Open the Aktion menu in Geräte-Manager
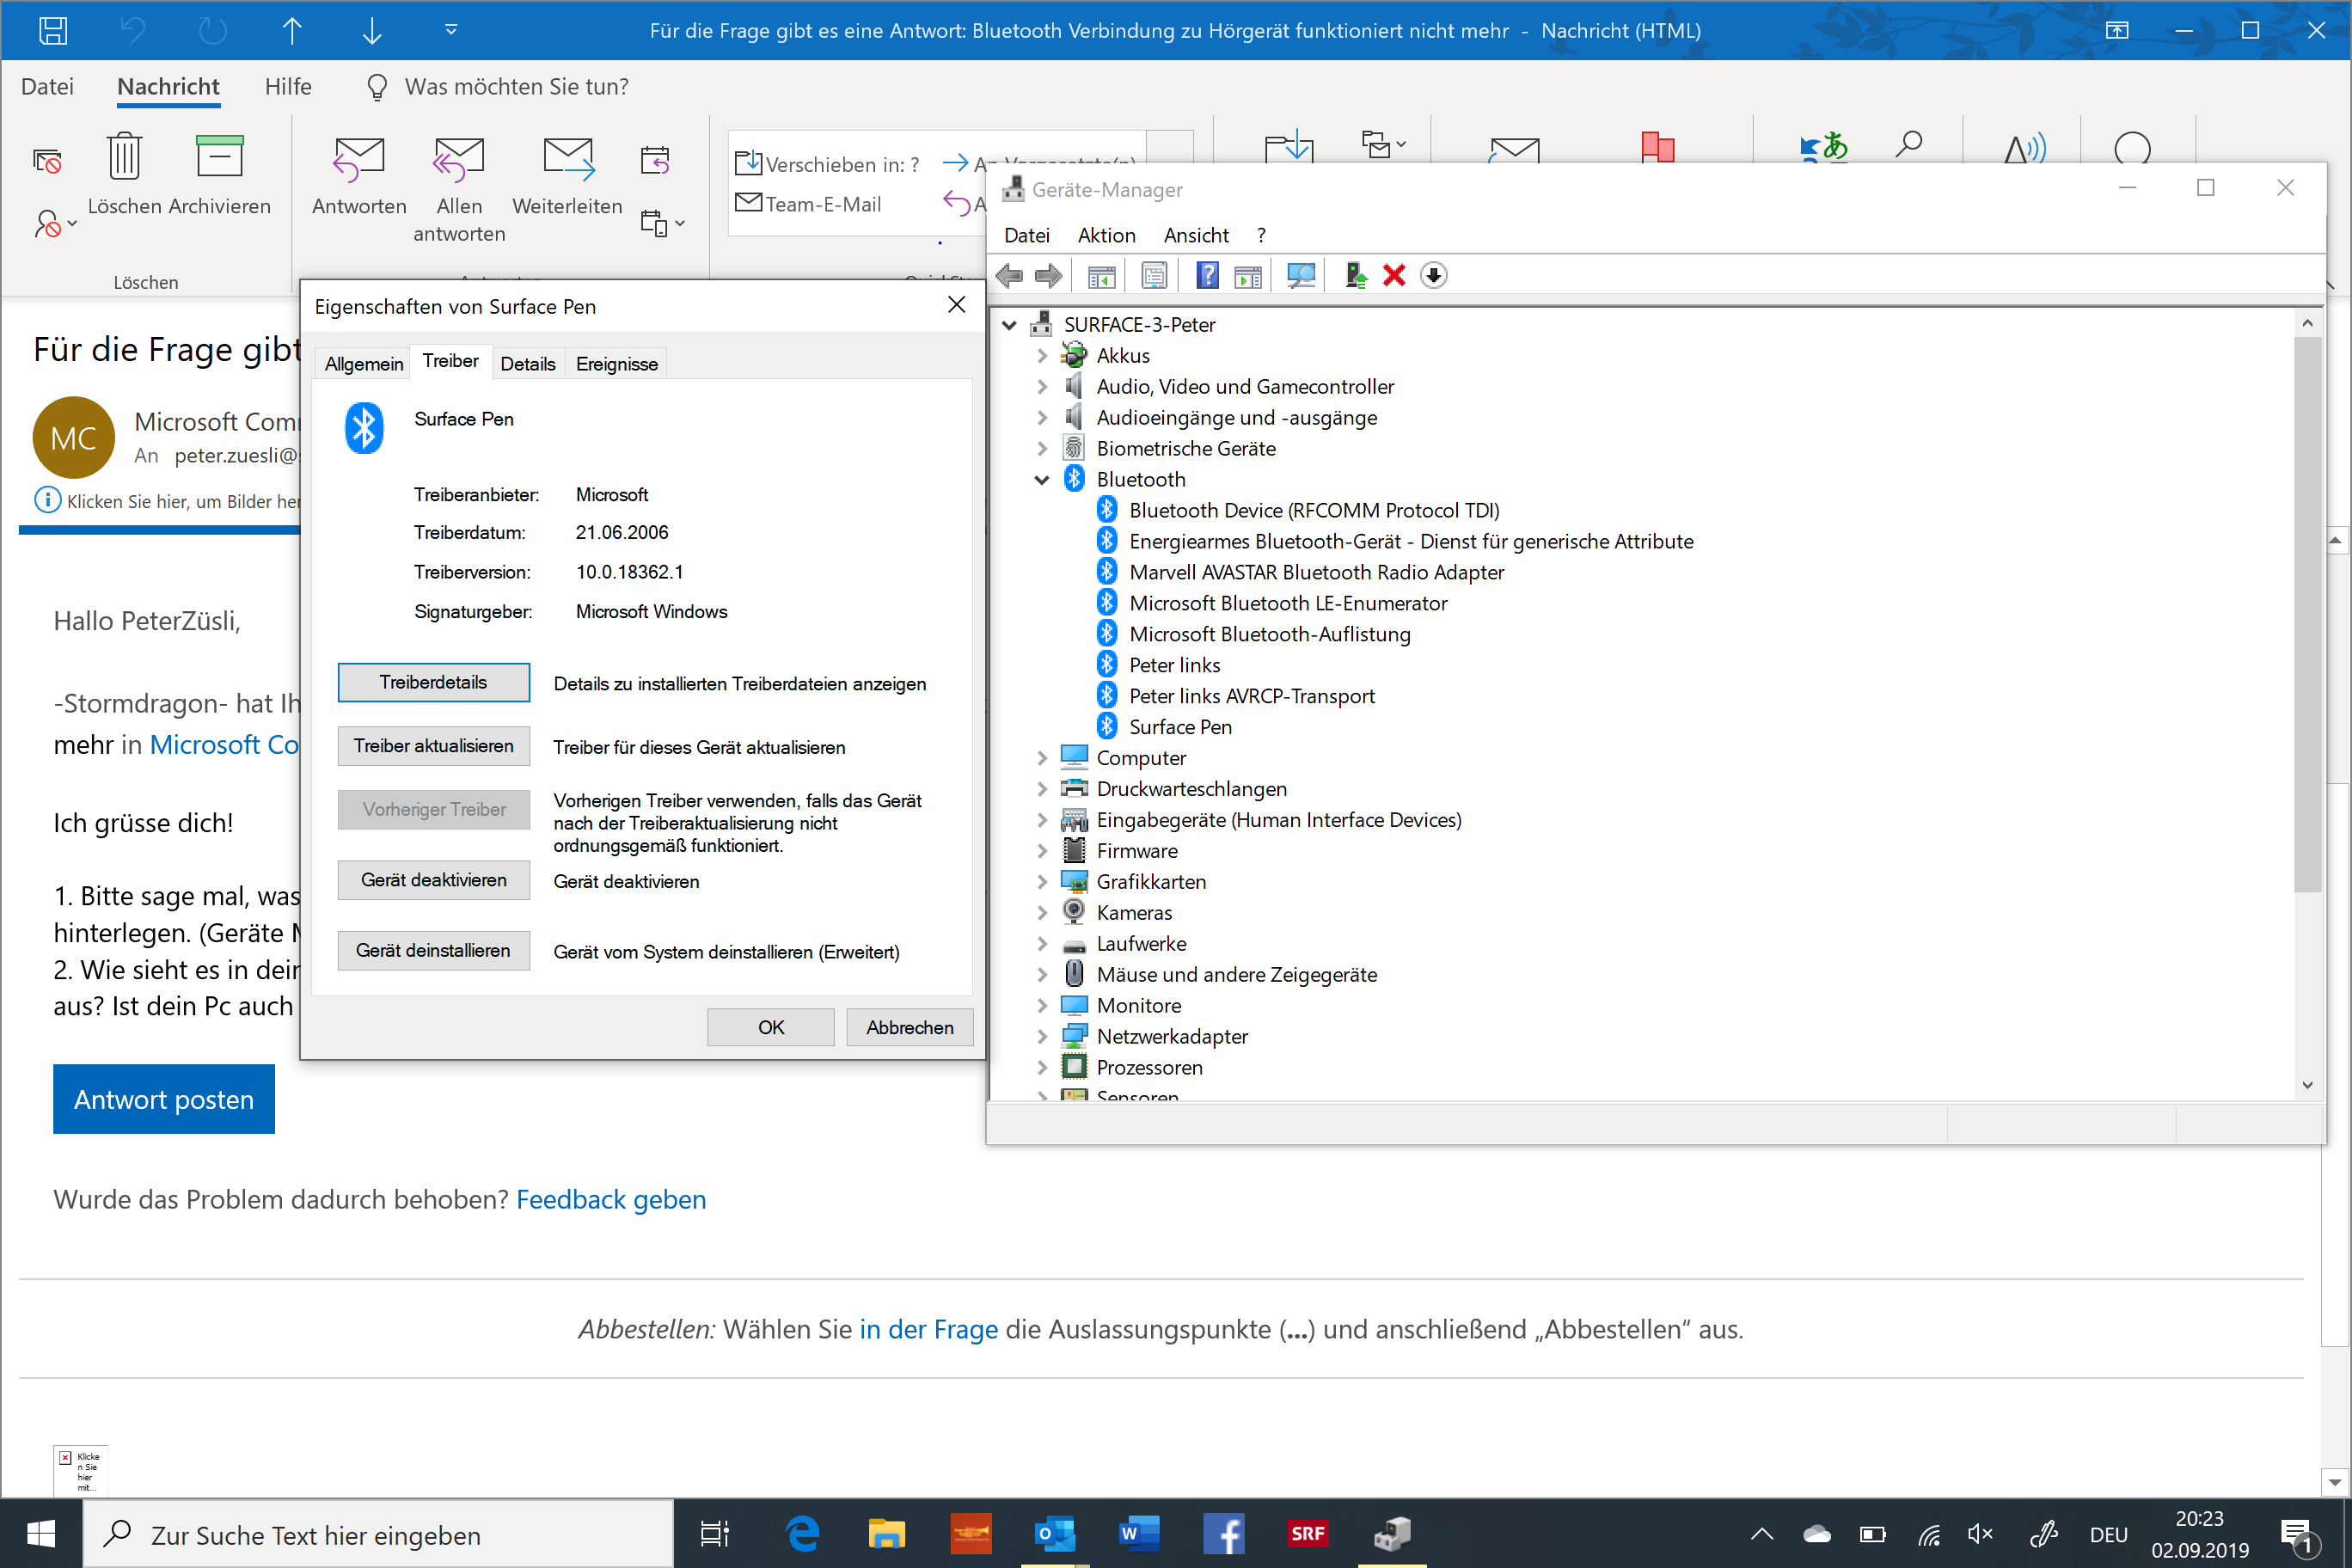Image resolution: width=2352 pixels, height=1568 pixels. (x=1106, y=235)
